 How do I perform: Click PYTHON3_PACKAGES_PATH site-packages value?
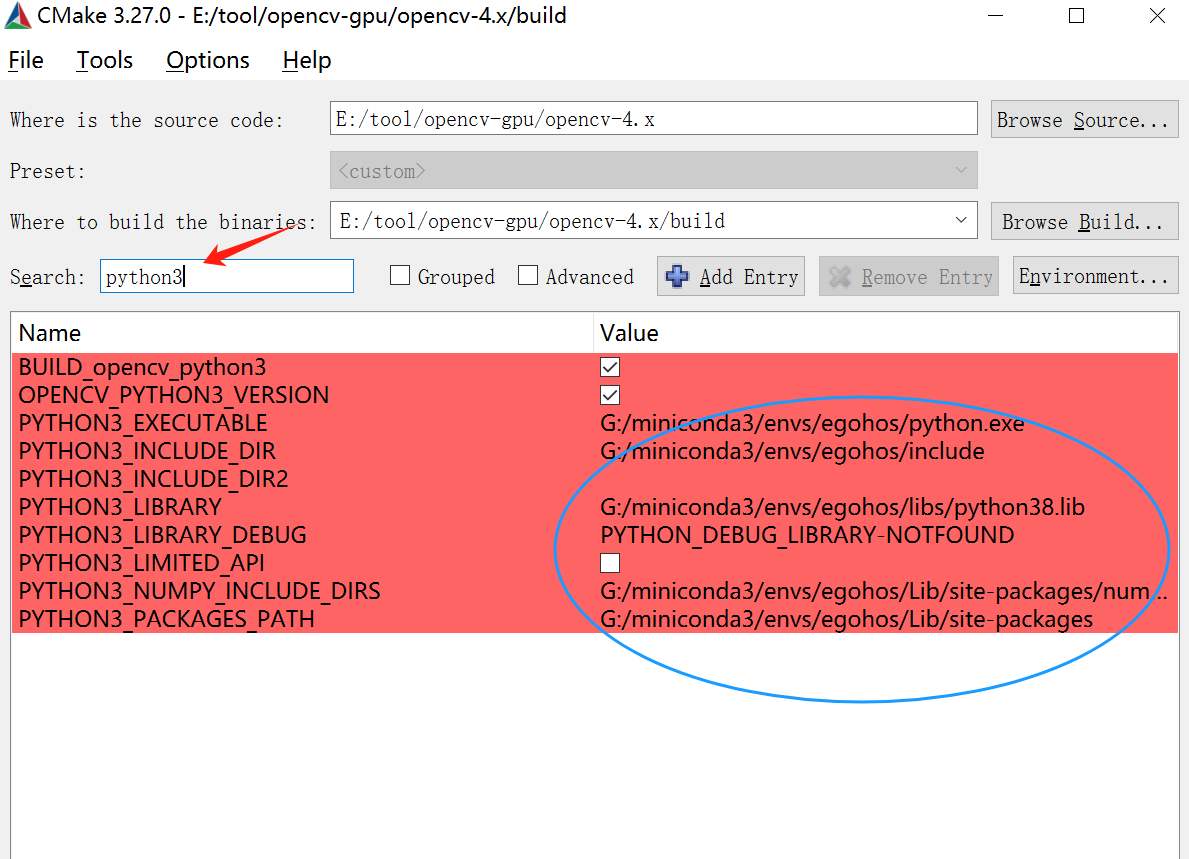(x=846, y=619)
